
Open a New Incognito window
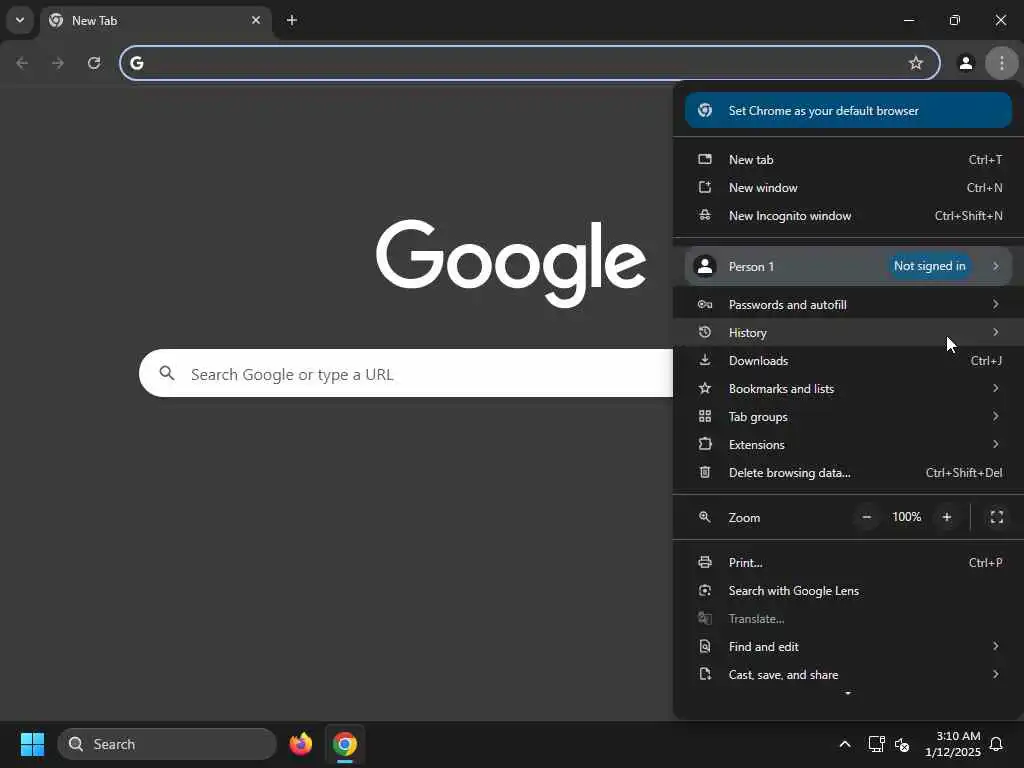(x=848, y=216)
